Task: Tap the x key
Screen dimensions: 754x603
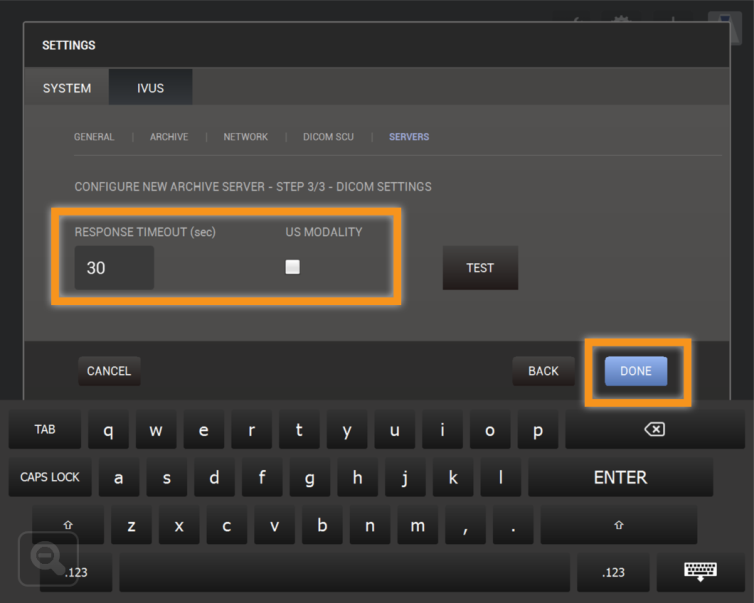Action: tap(179, 525)
